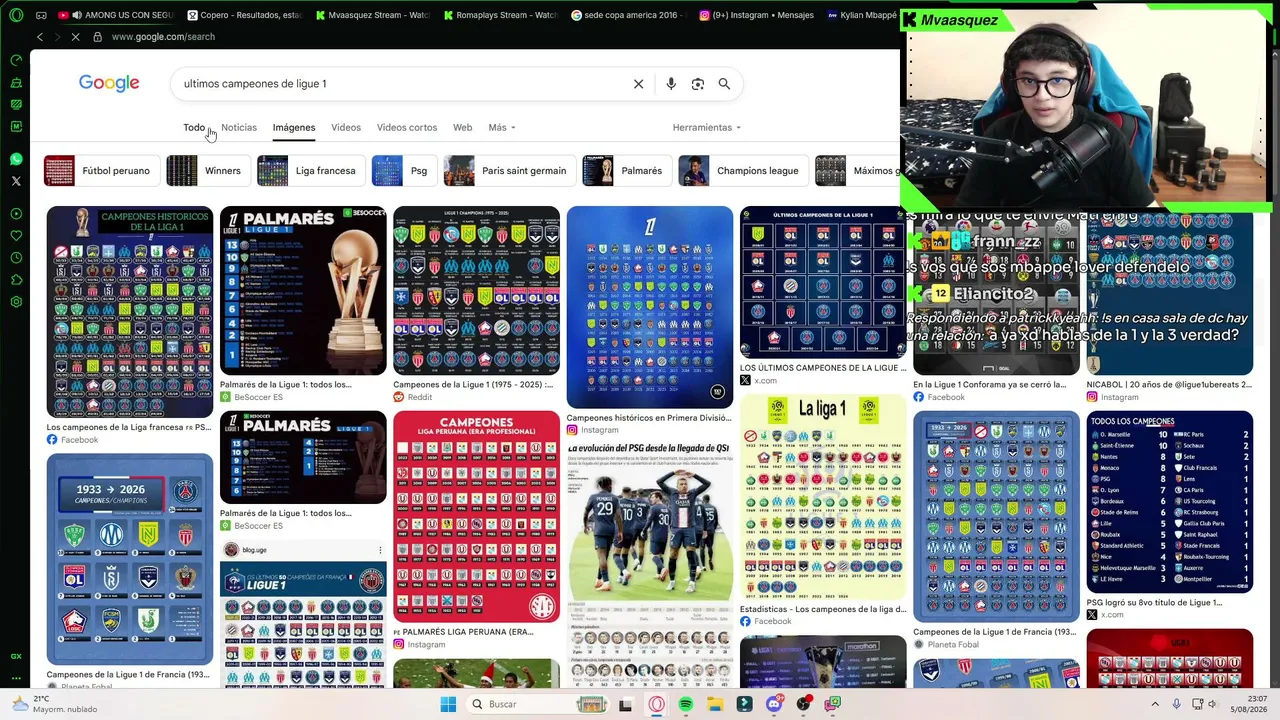Open GX Control speedometer icon in sidebar
Screen dimensions: 1280x720
pos(16,60)
